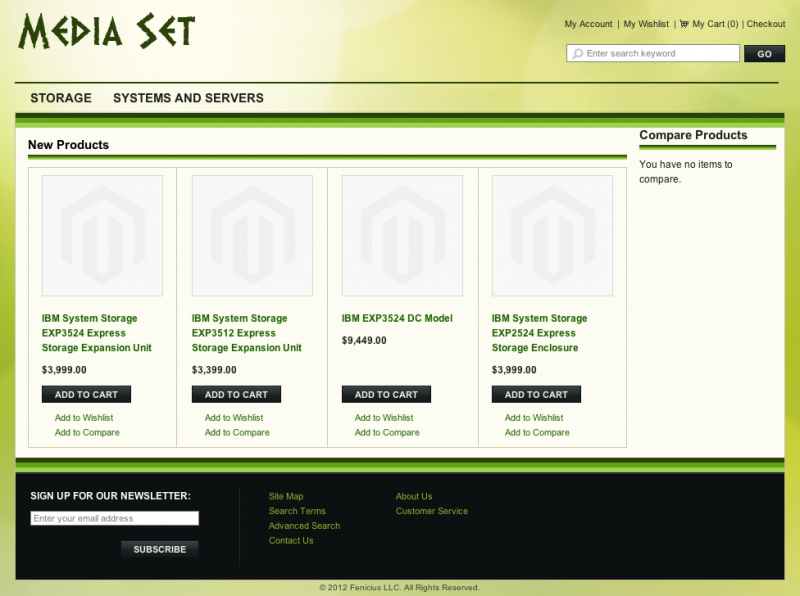The image size is (800, 596).
Task: Open EXP2524 Express Storage Enclosure image
Action: (553, 236)
